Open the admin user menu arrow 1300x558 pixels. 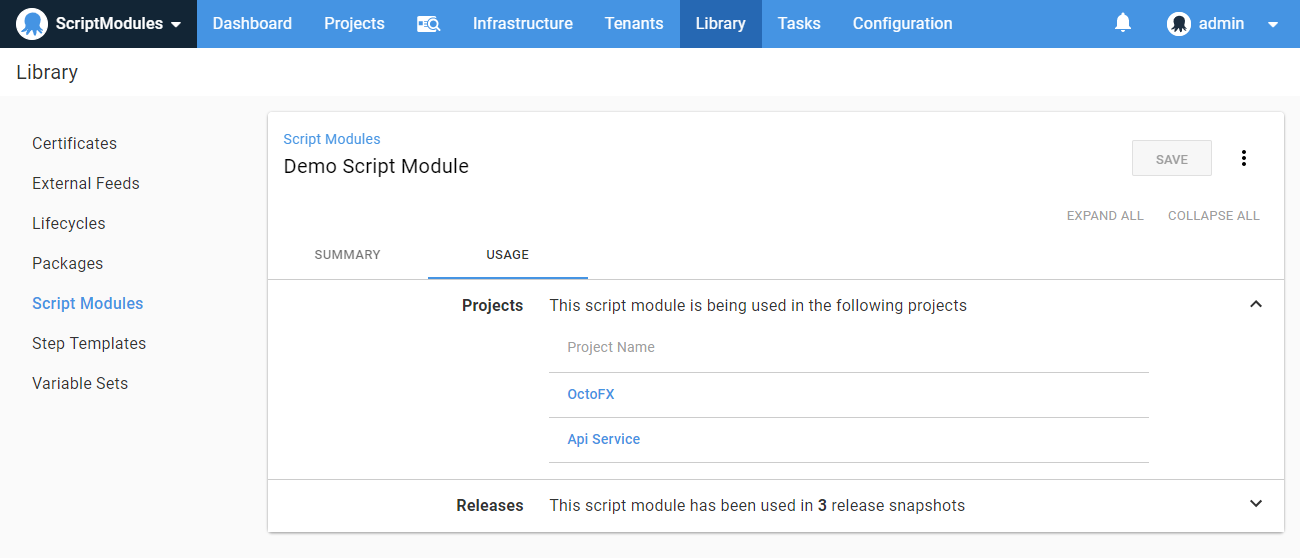click(x=1273, y=24)
